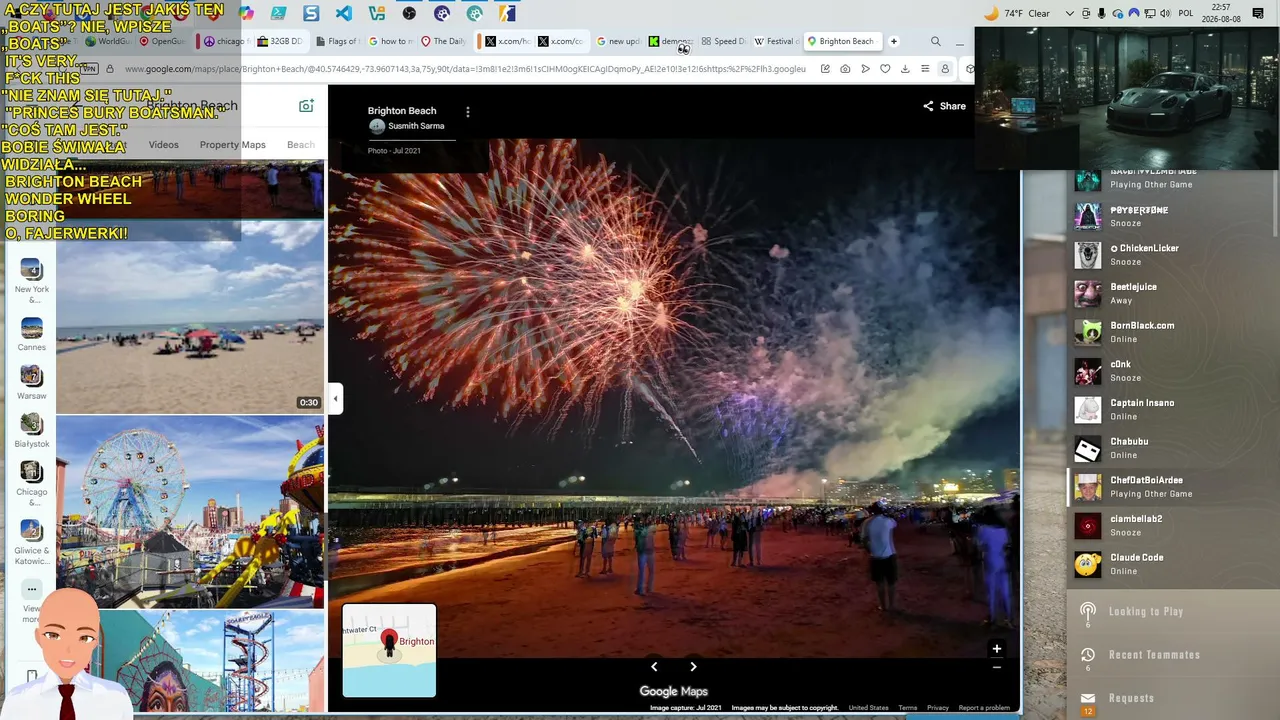
Task: Click the Google Maps logo under the photo
Action: [673, 691]
